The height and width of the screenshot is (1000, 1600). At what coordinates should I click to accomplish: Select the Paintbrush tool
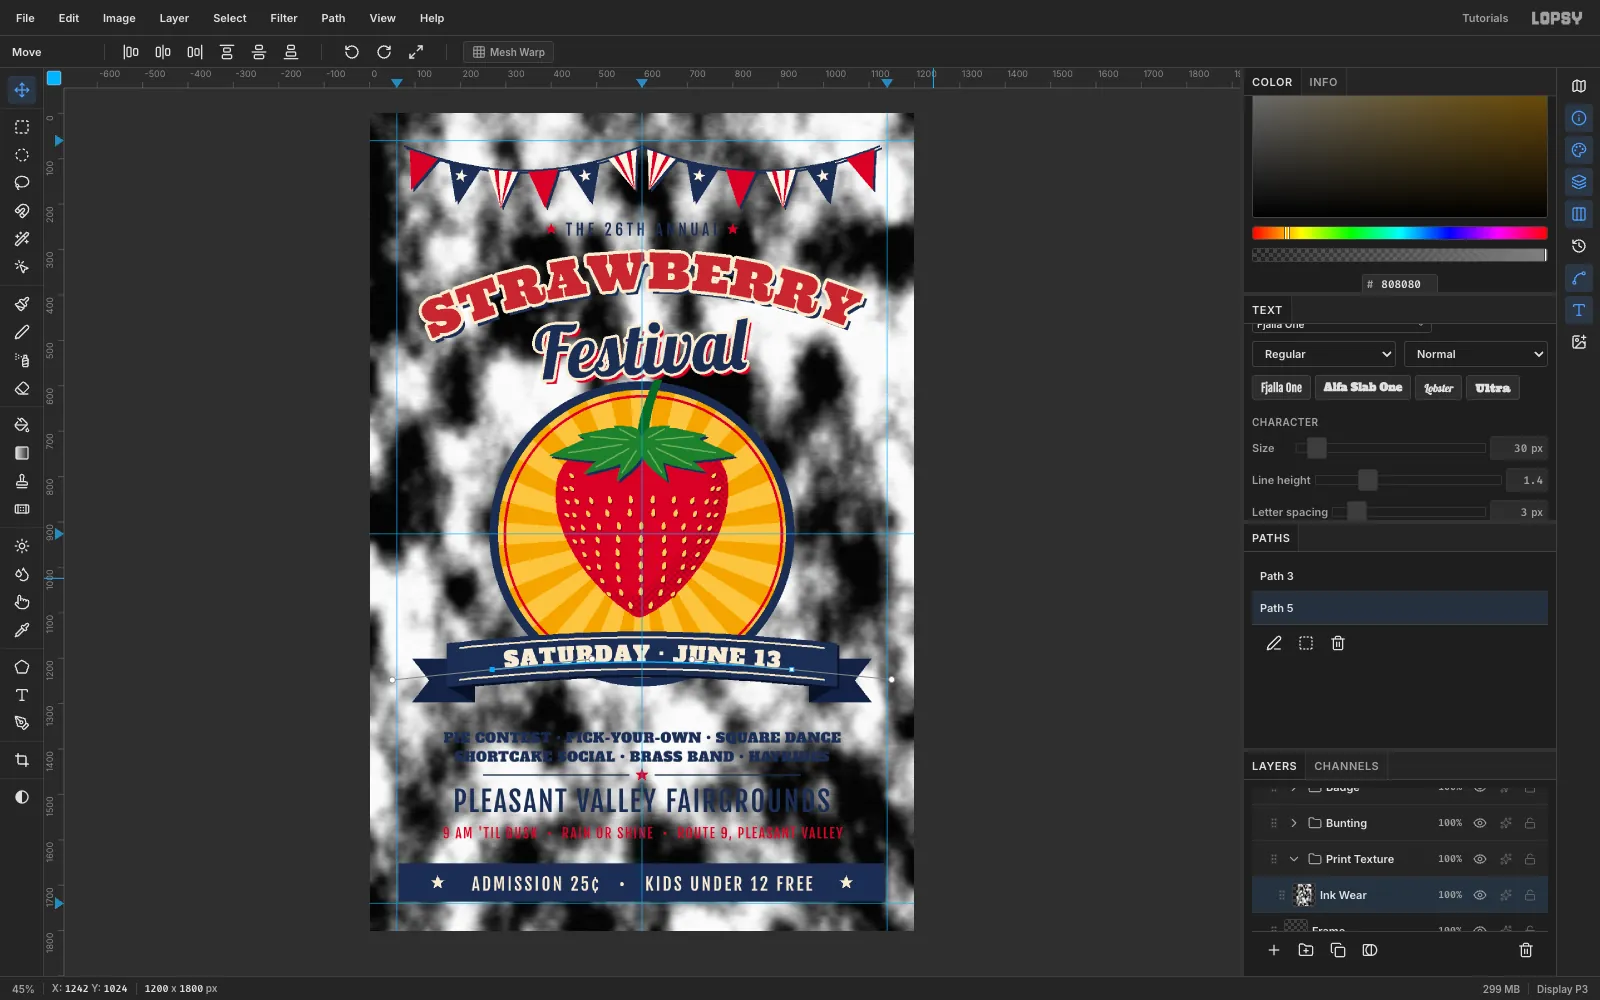[x=22, y=304]
